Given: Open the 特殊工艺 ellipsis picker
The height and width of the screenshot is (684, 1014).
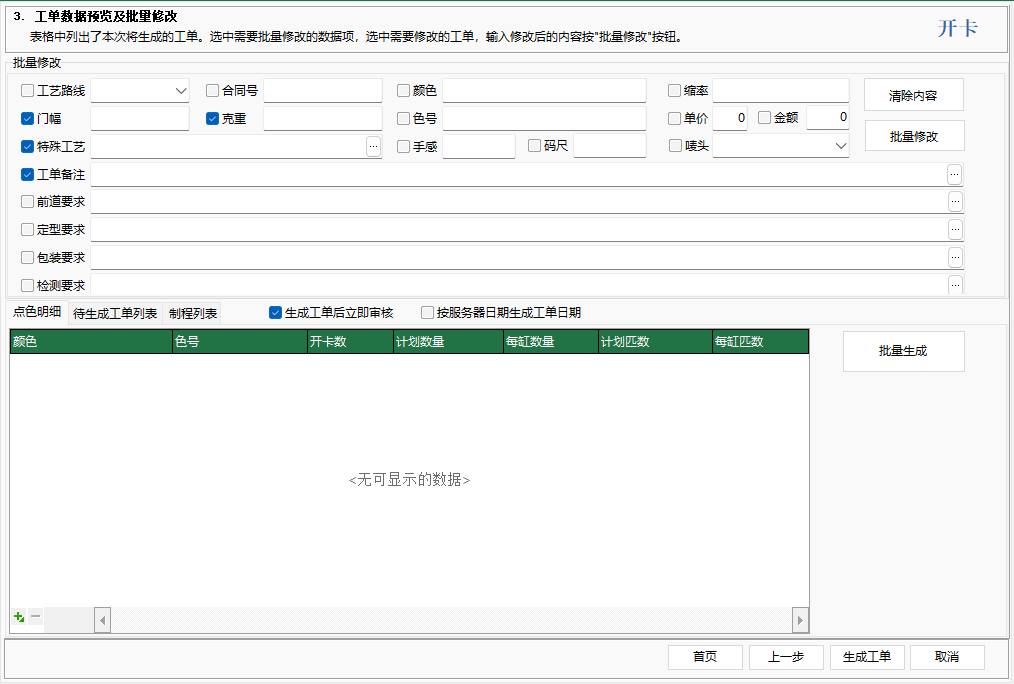Looking at the screenshot, I should pos(373,146).
